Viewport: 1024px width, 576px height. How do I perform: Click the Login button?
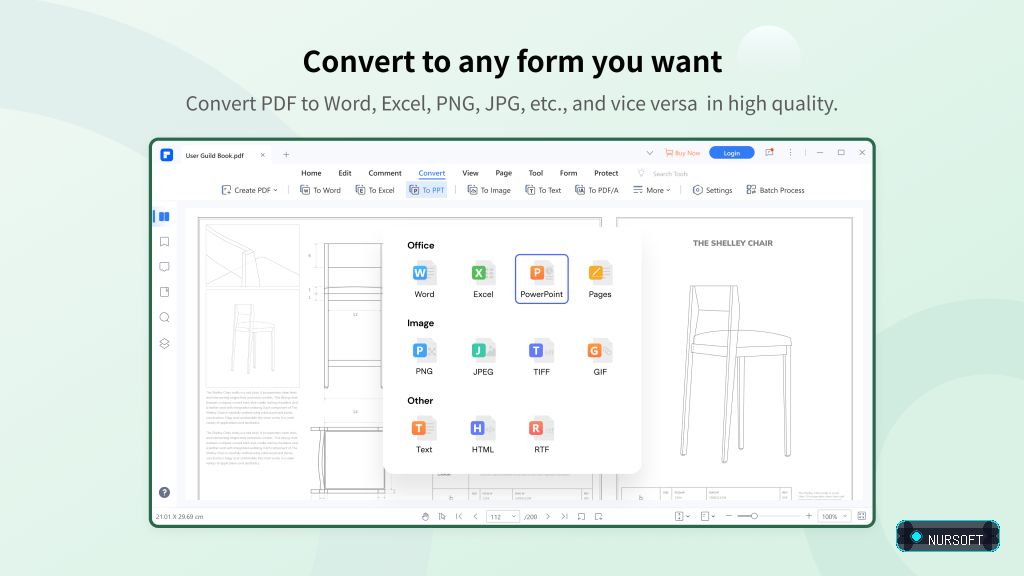[x=731, y=153]
